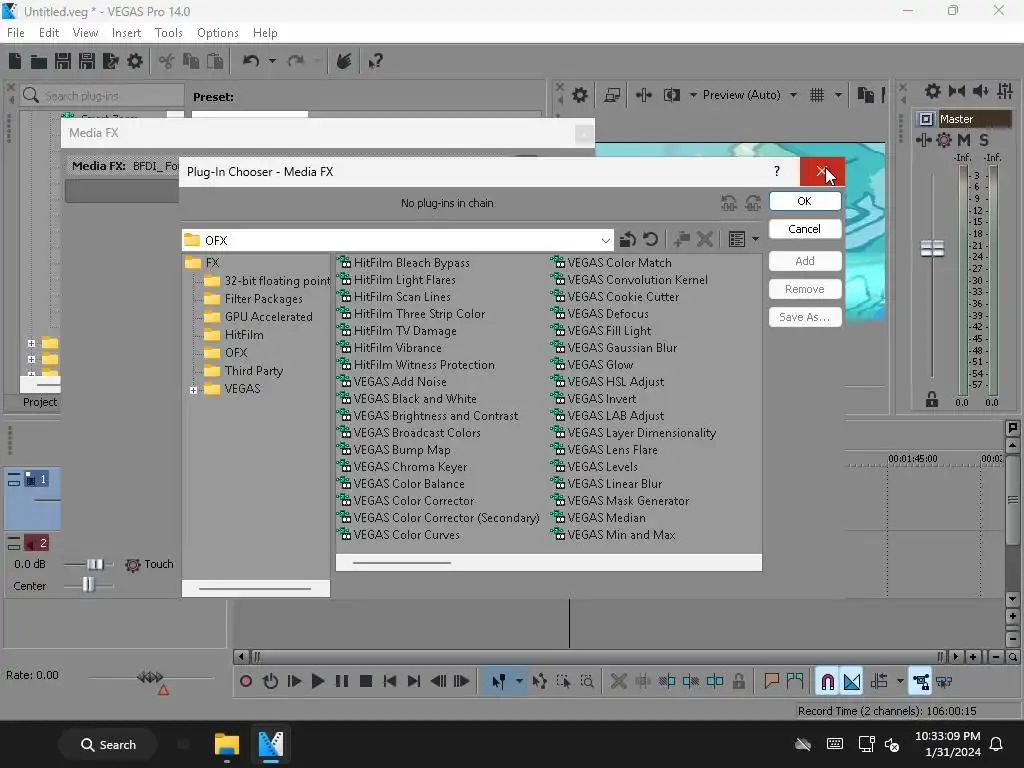This screenshot has height=768, width=1024.
Task: Pause playback in transport bar
Action: click(342, 682)
